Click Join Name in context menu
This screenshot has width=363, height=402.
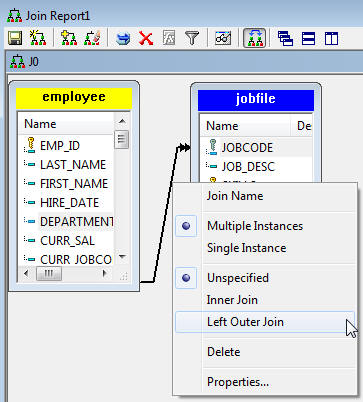[235, 196]
